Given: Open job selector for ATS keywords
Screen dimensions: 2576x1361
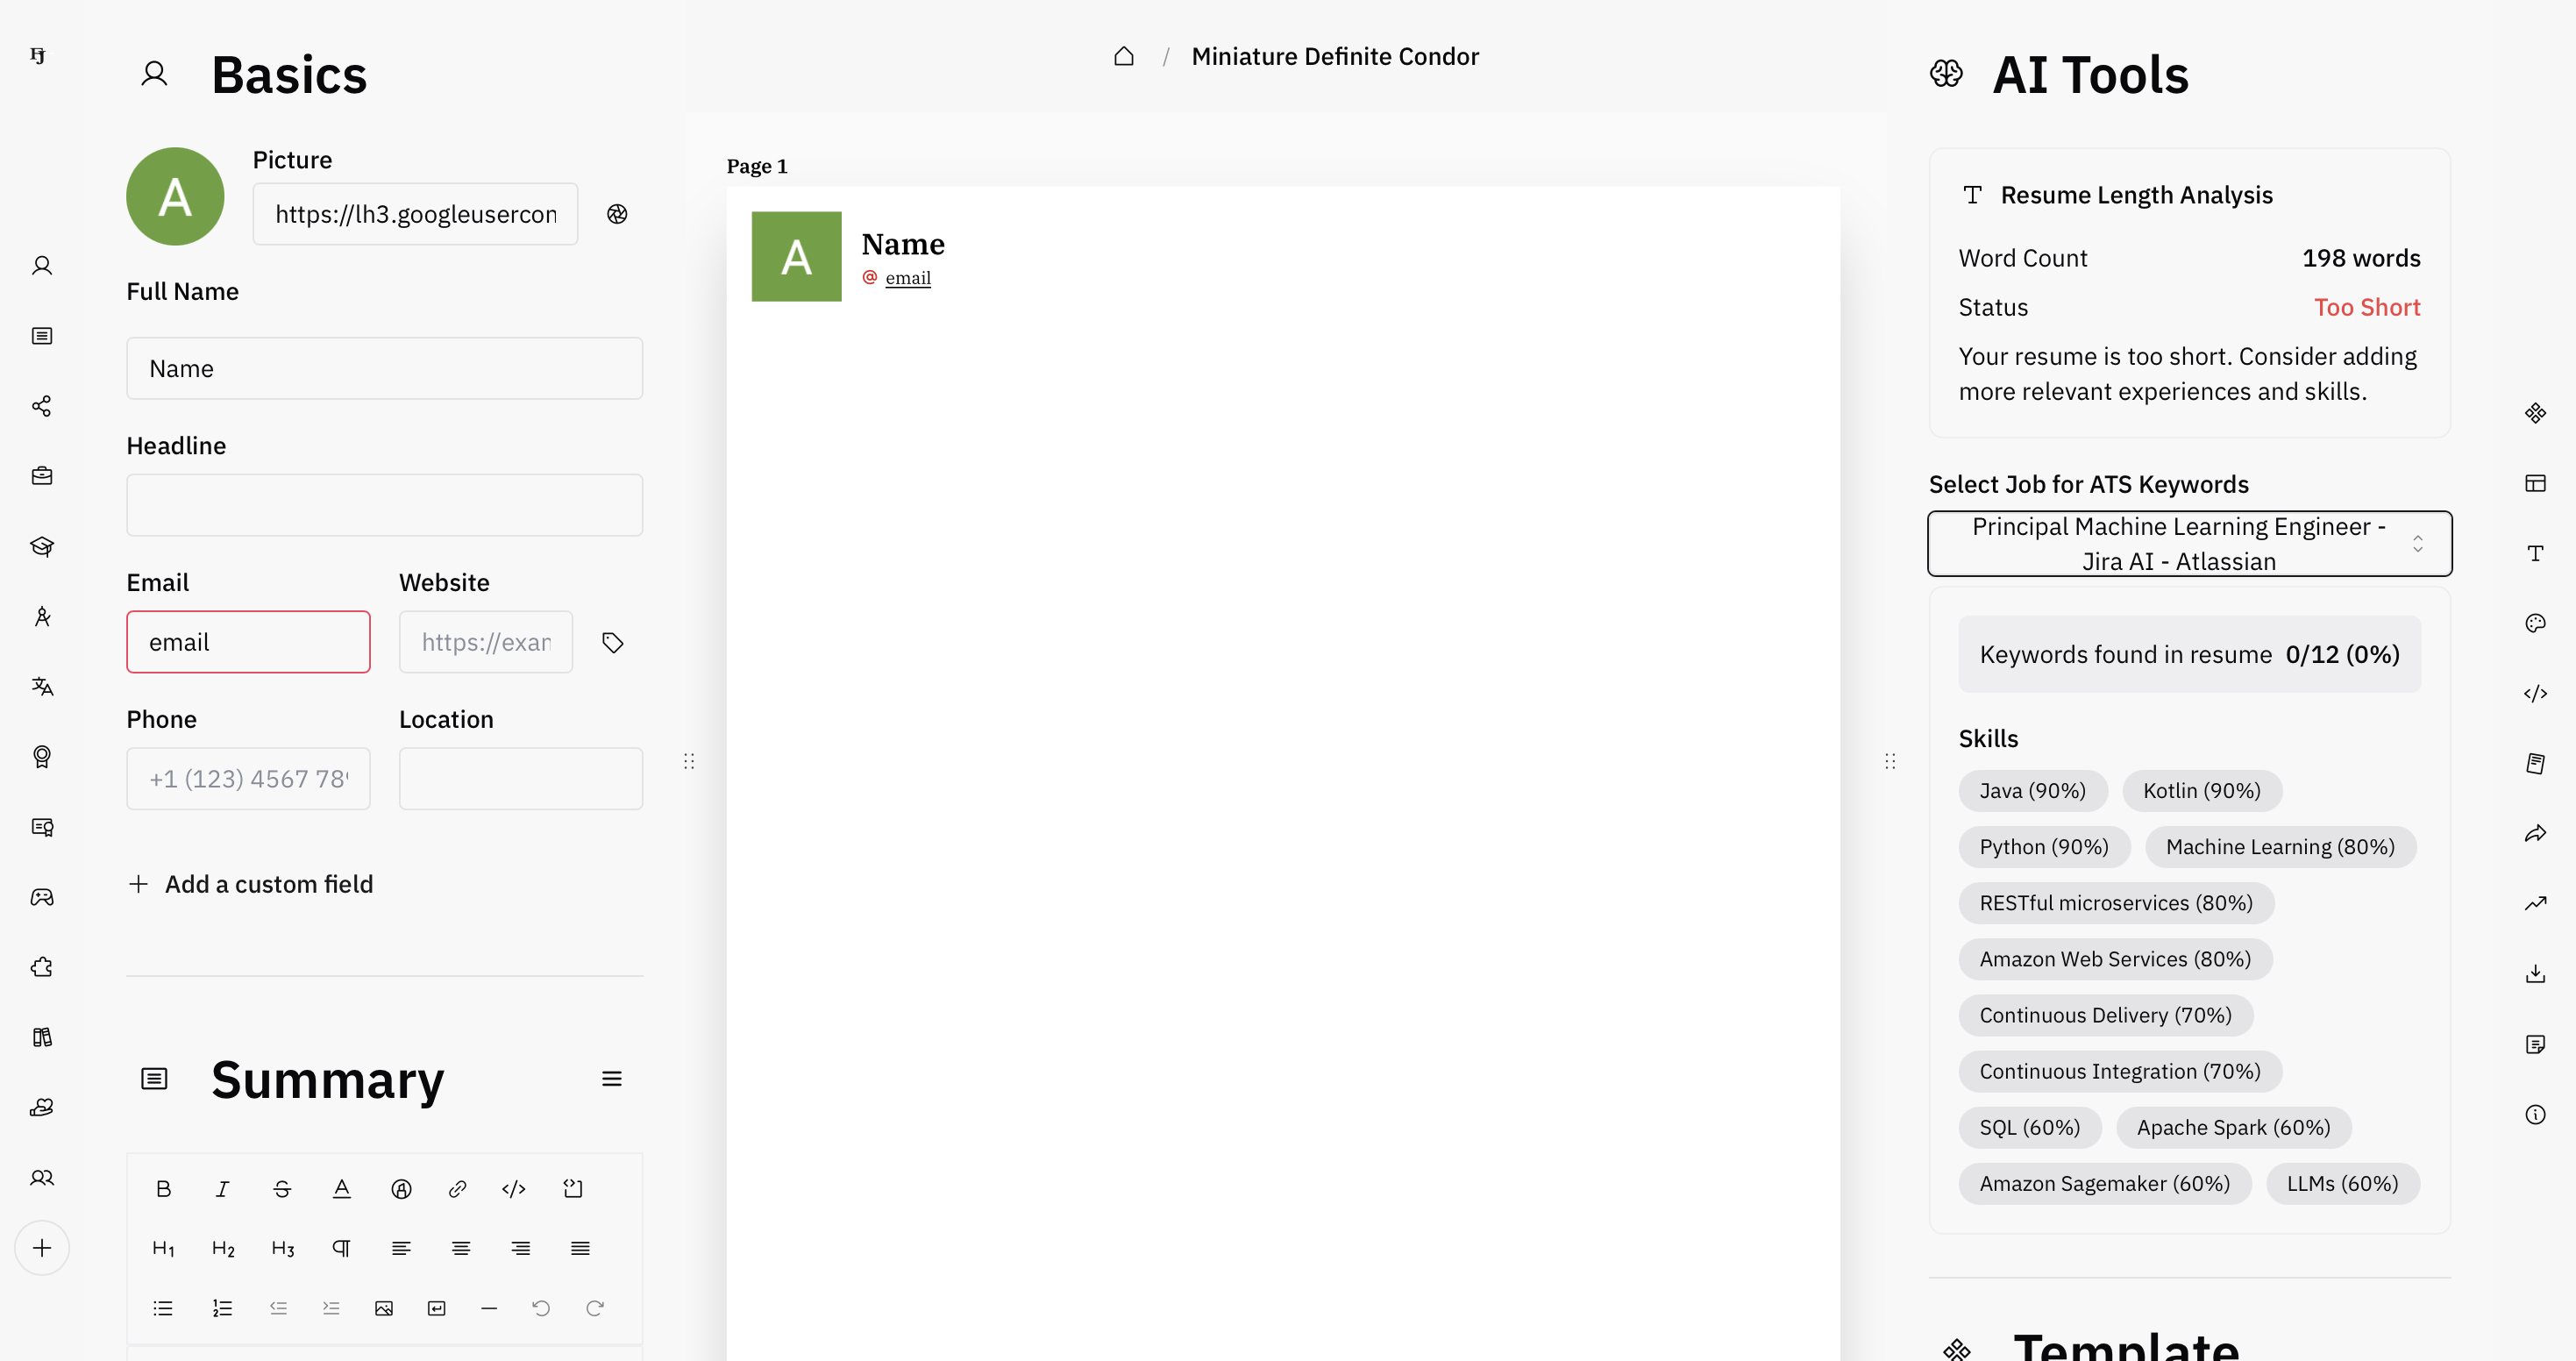Looking at the screenshot, I should 2189,543.
